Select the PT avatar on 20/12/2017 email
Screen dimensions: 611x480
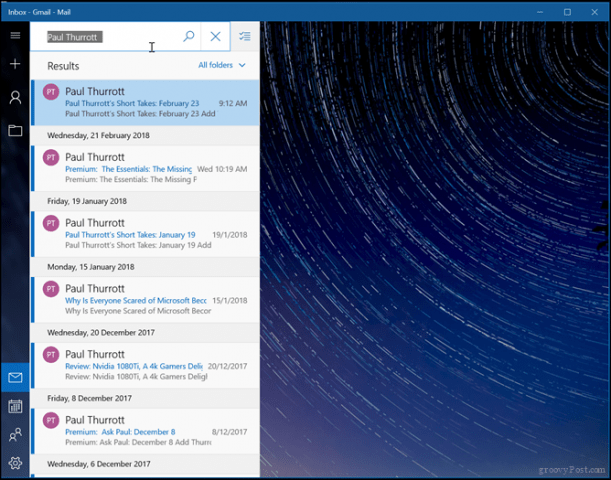(51, 355)
